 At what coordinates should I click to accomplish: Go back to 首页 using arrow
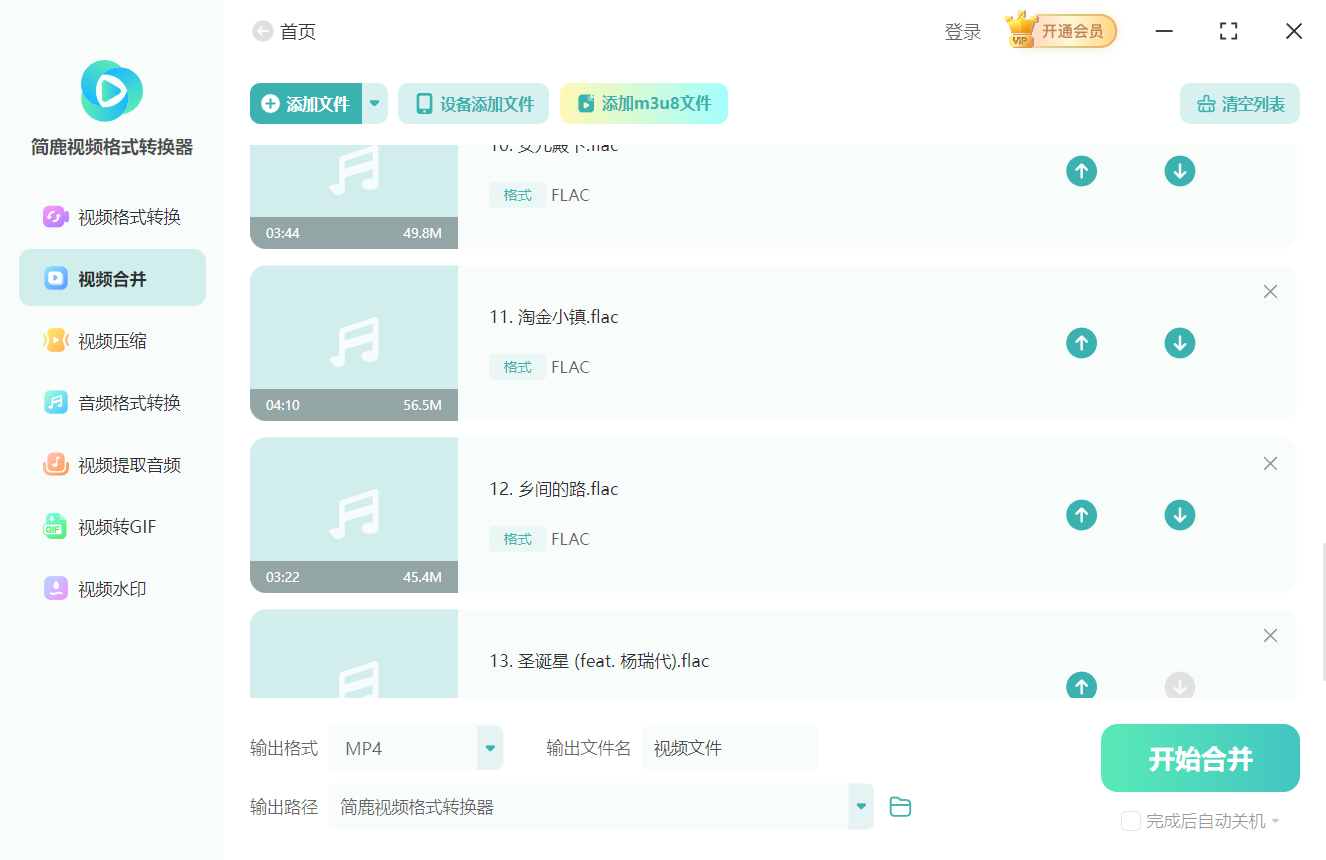tap(263, 32)
